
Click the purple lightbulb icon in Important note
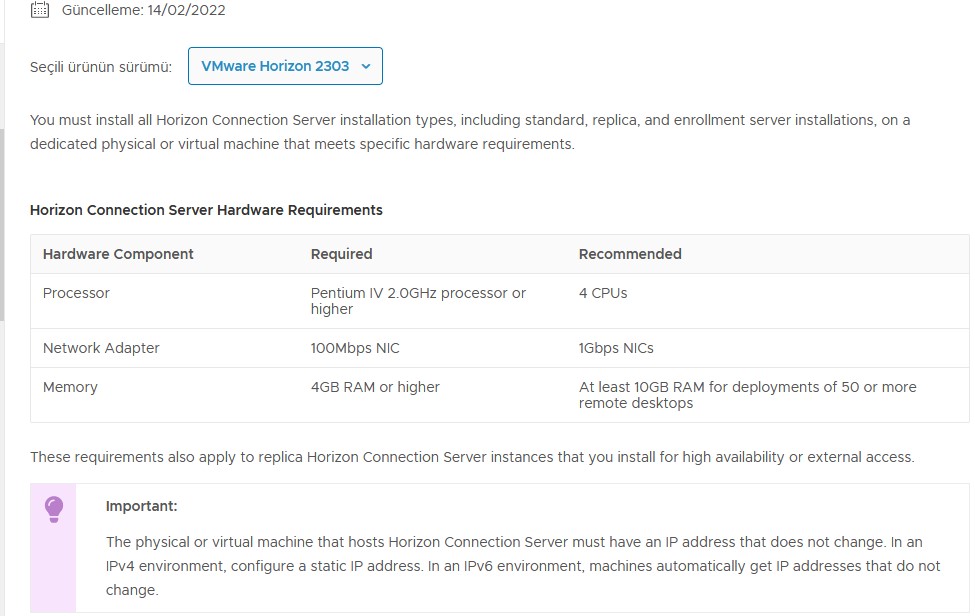(54, 509)
